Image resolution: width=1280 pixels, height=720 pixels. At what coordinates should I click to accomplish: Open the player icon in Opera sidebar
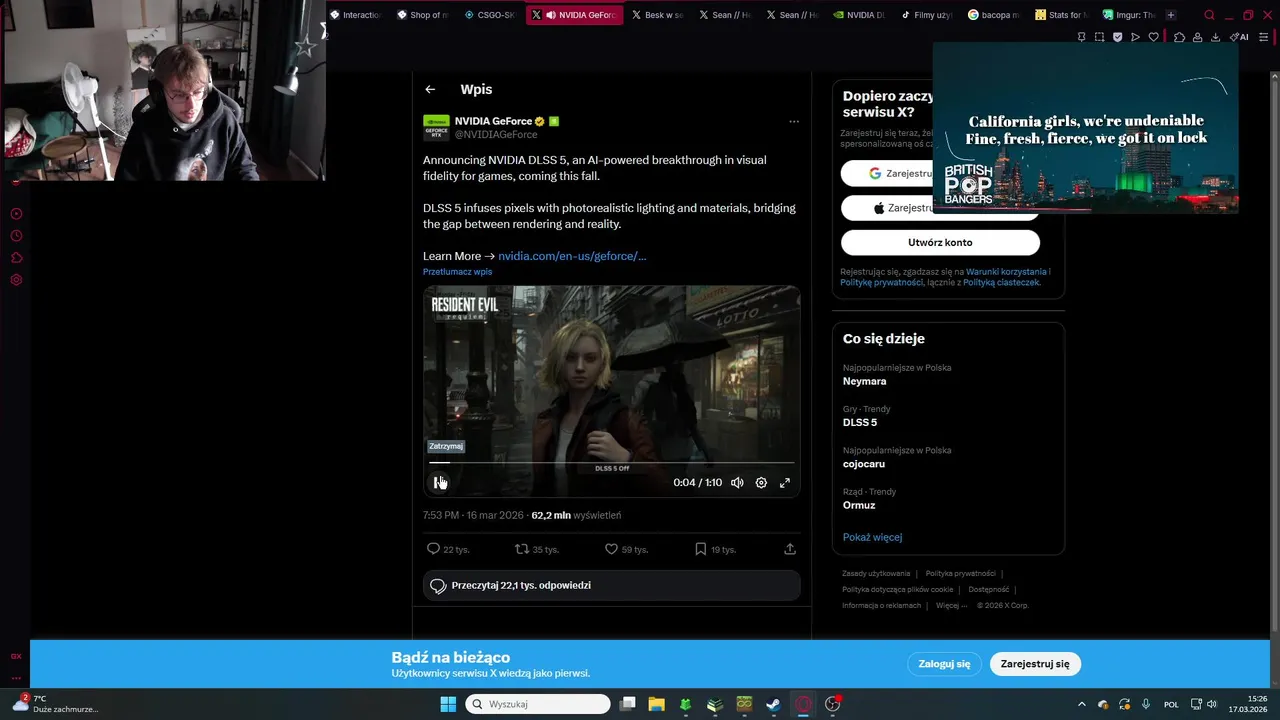tap(16, 214)
